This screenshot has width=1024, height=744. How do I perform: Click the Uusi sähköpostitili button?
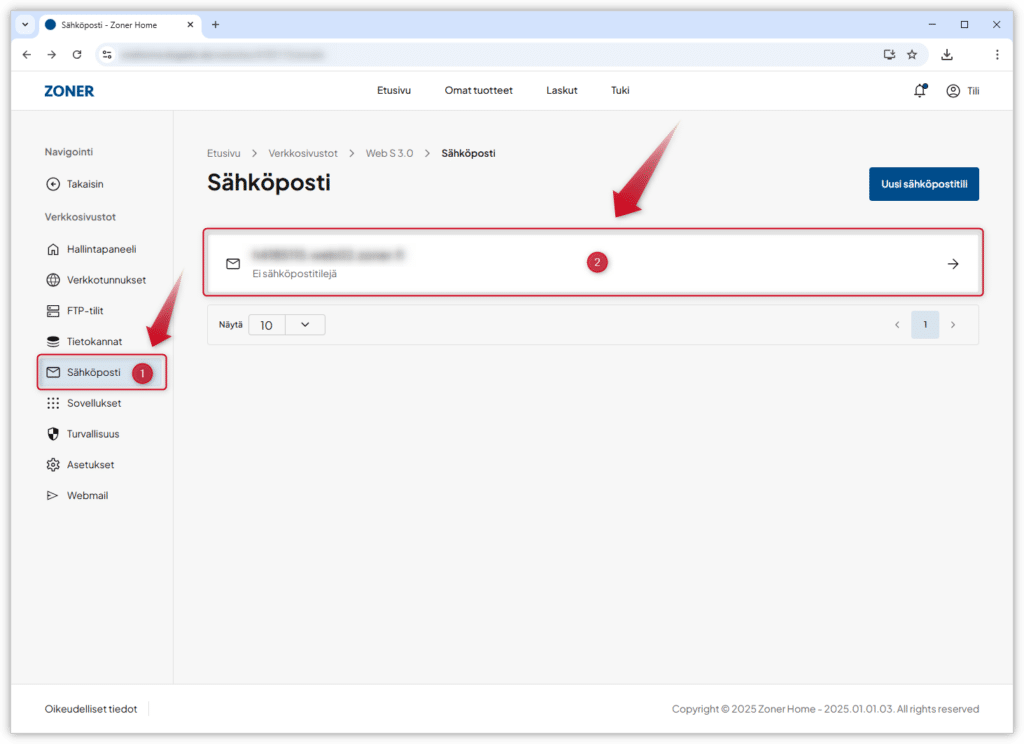923,184
